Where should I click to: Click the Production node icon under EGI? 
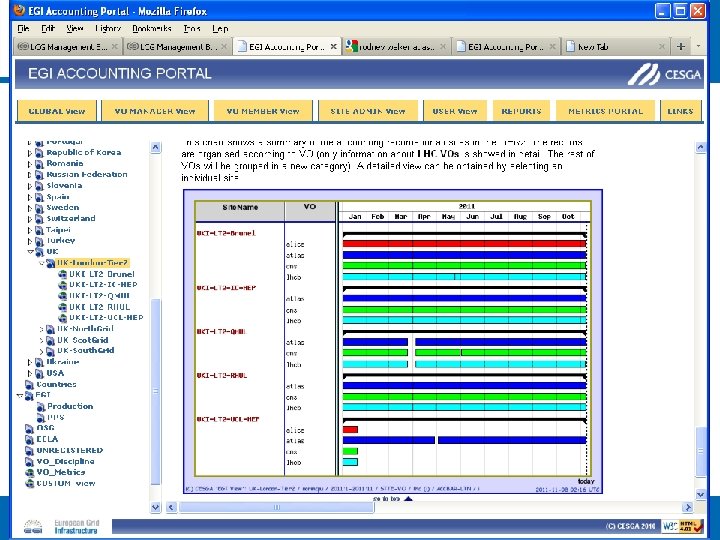pos(41,407)
